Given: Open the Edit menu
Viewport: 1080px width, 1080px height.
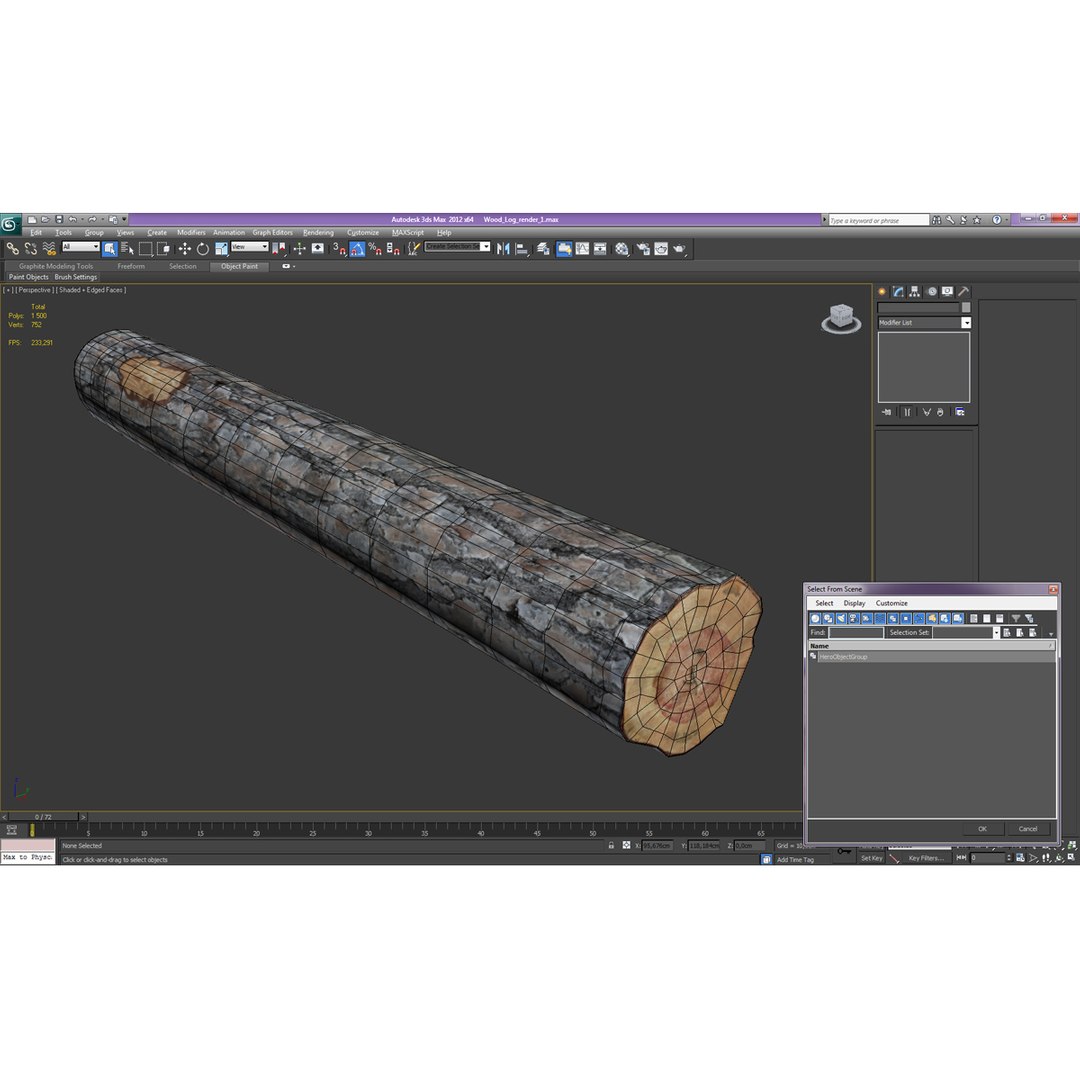Looking at the screenshot, I should (36, 232).
